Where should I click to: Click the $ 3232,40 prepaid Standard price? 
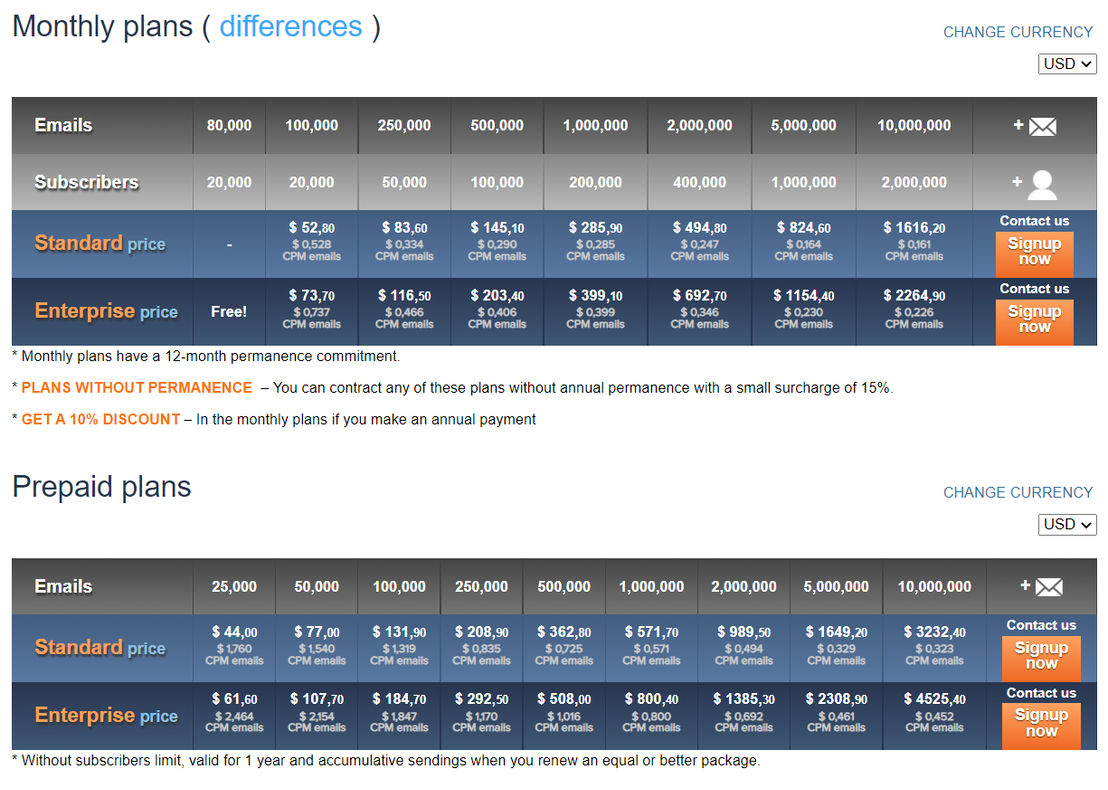(x=935, y=632)
